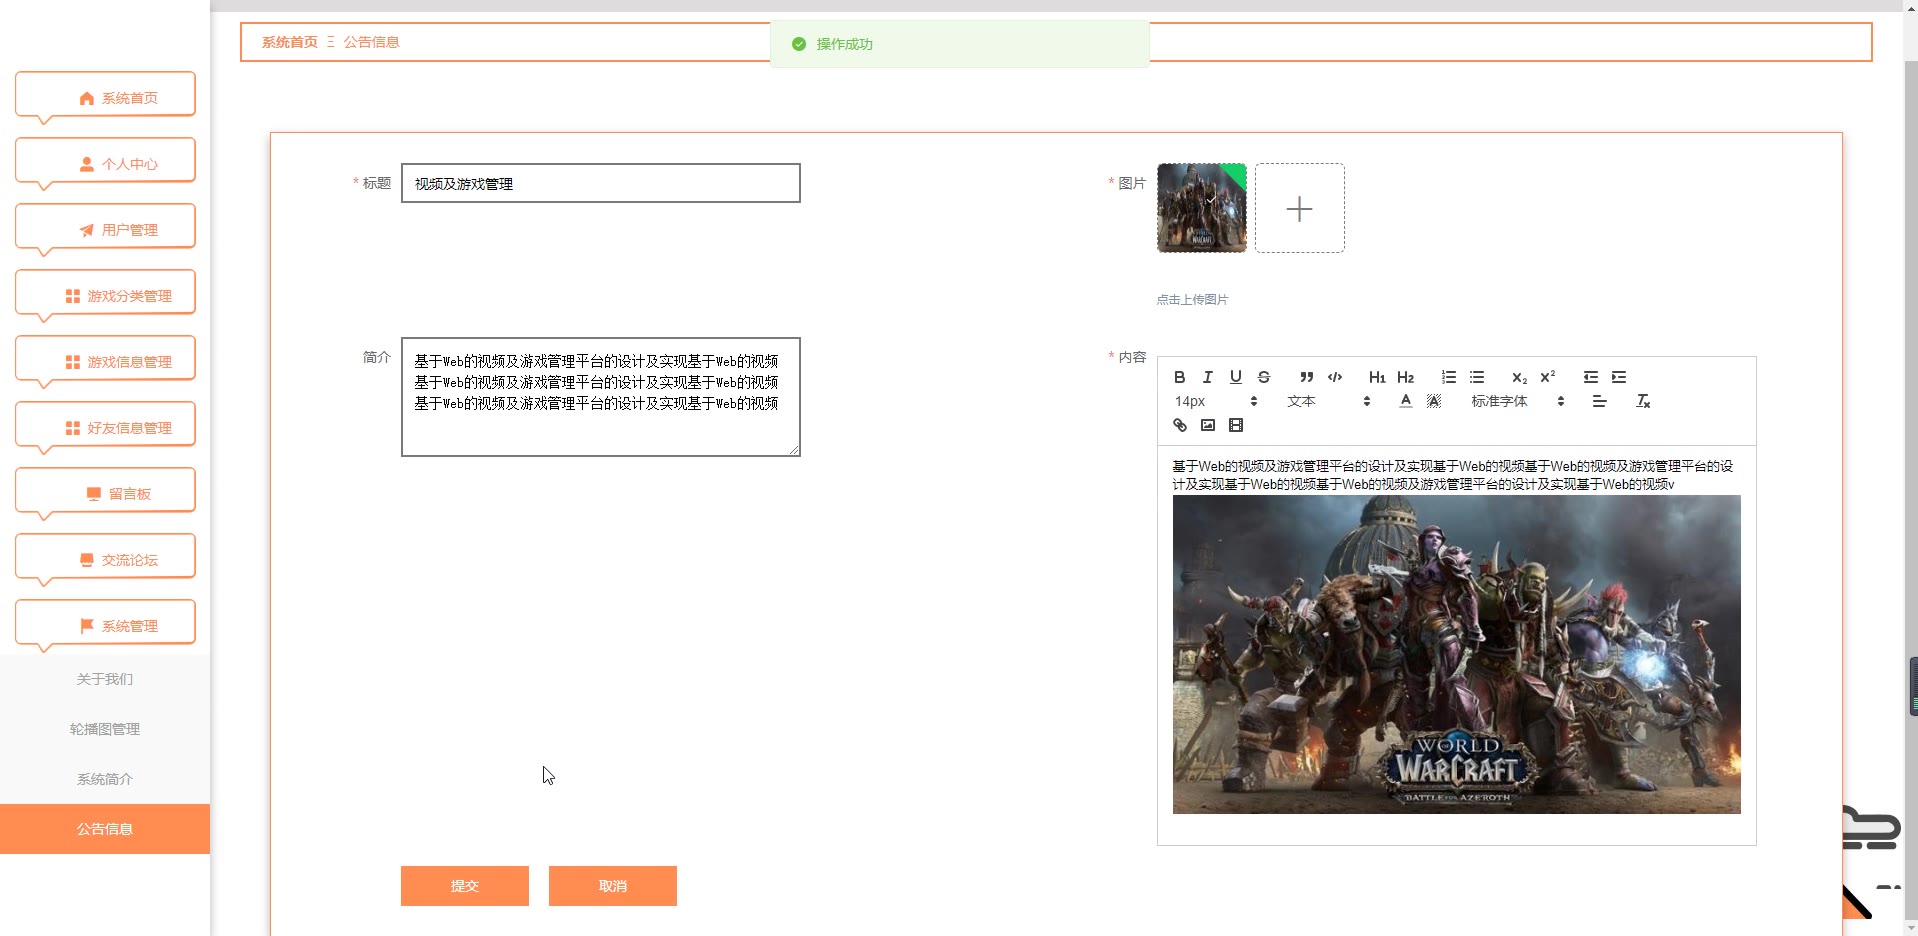The width and height of the screenshot is (1918, 936).
Task: Apply Heading 2 style
Action: (1405, 377)
